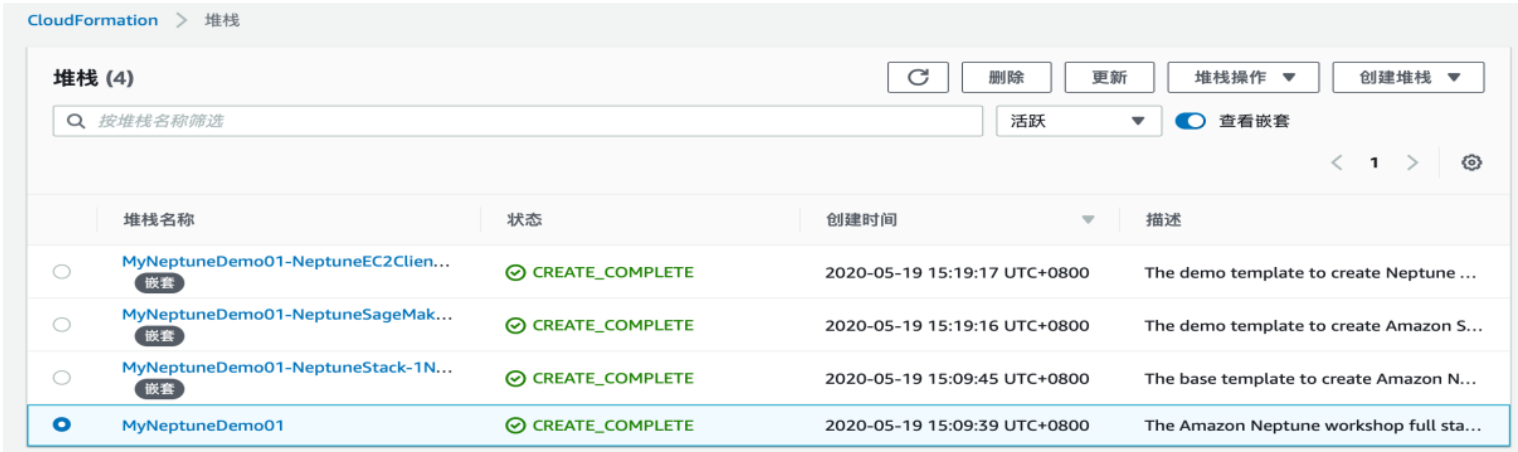This screenshot has height=452, width=1518.
Task: Open 堆栈操作 dropdown menu
Action: (1243, 77)
